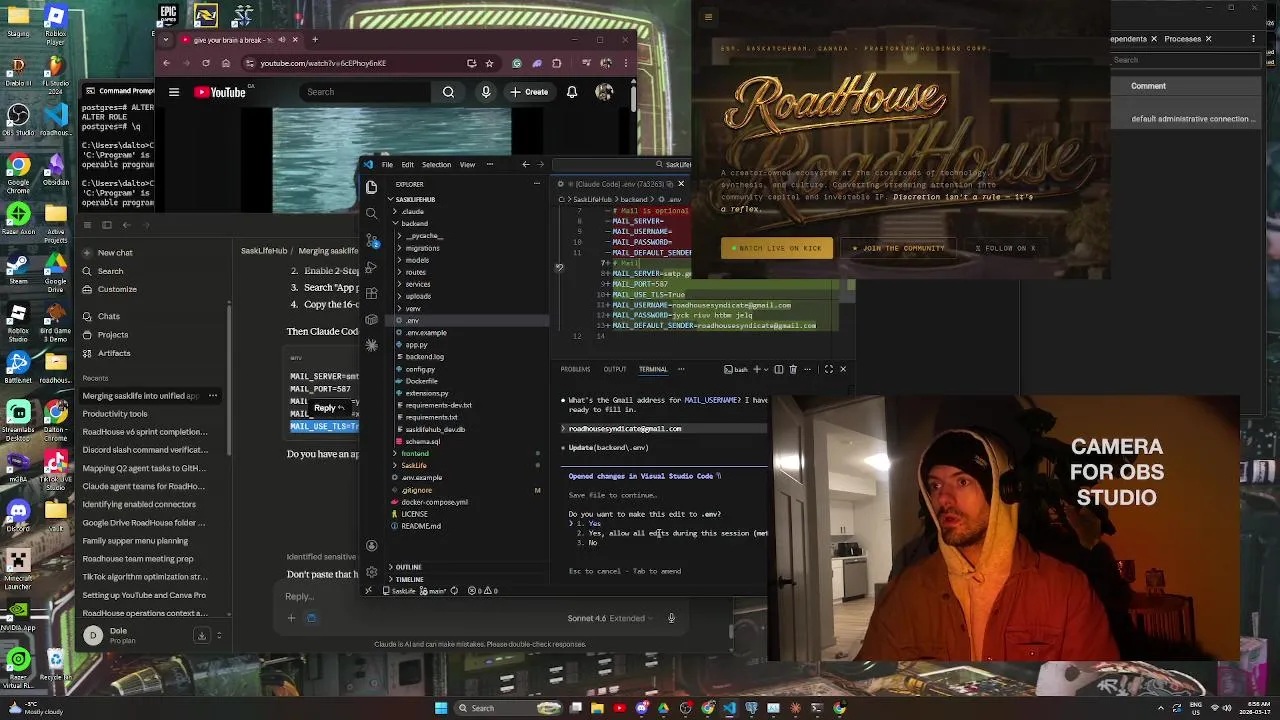Bookmark the YouTube page with star icon
1280x720 pixels.
pos(489,63)
